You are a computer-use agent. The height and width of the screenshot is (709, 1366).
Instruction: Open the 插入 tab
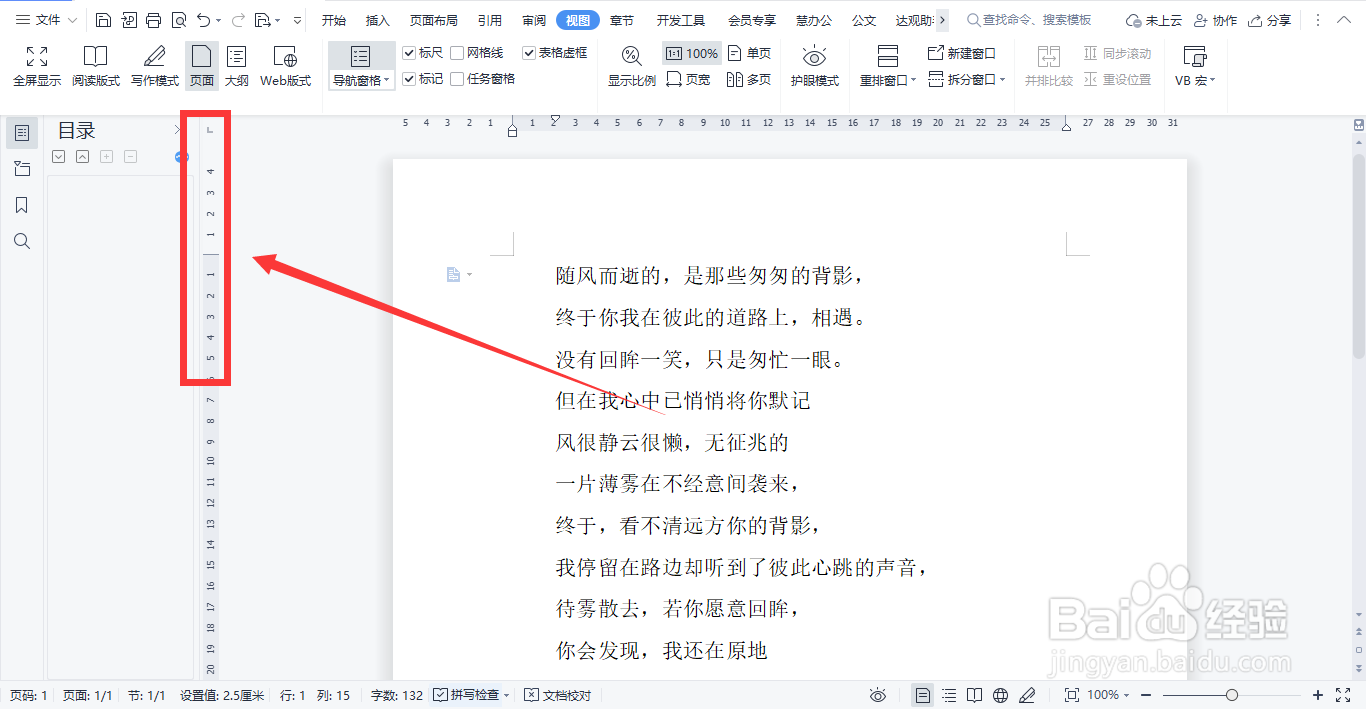point(378,20)
